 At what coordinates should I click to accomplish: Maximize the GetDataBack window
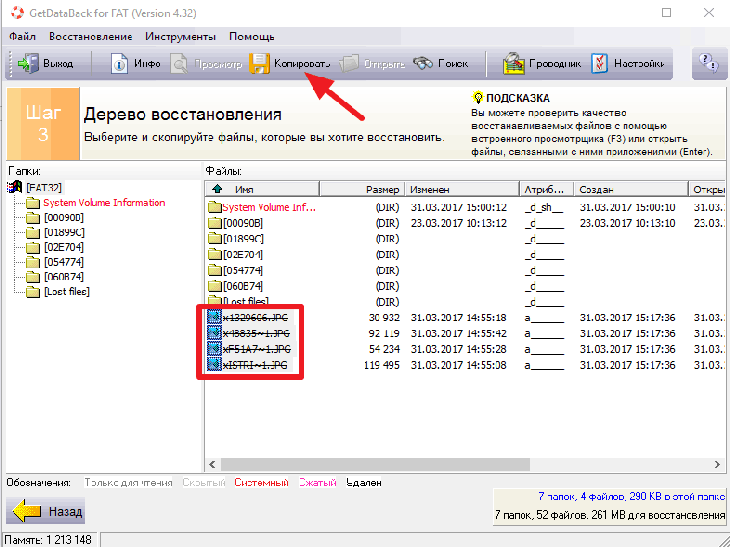[667, 13]
